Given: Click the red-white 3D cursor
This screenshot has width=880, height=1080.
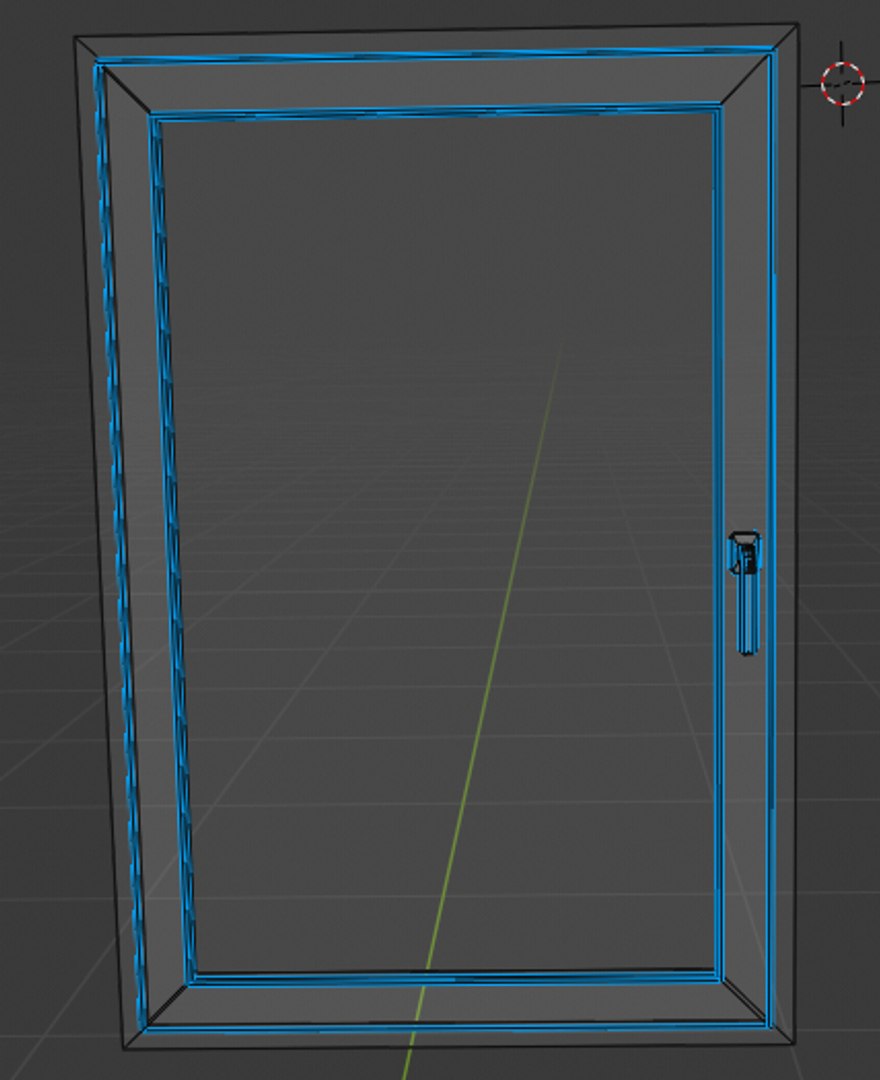Looking at the screenshot, I should pos(843,84).
